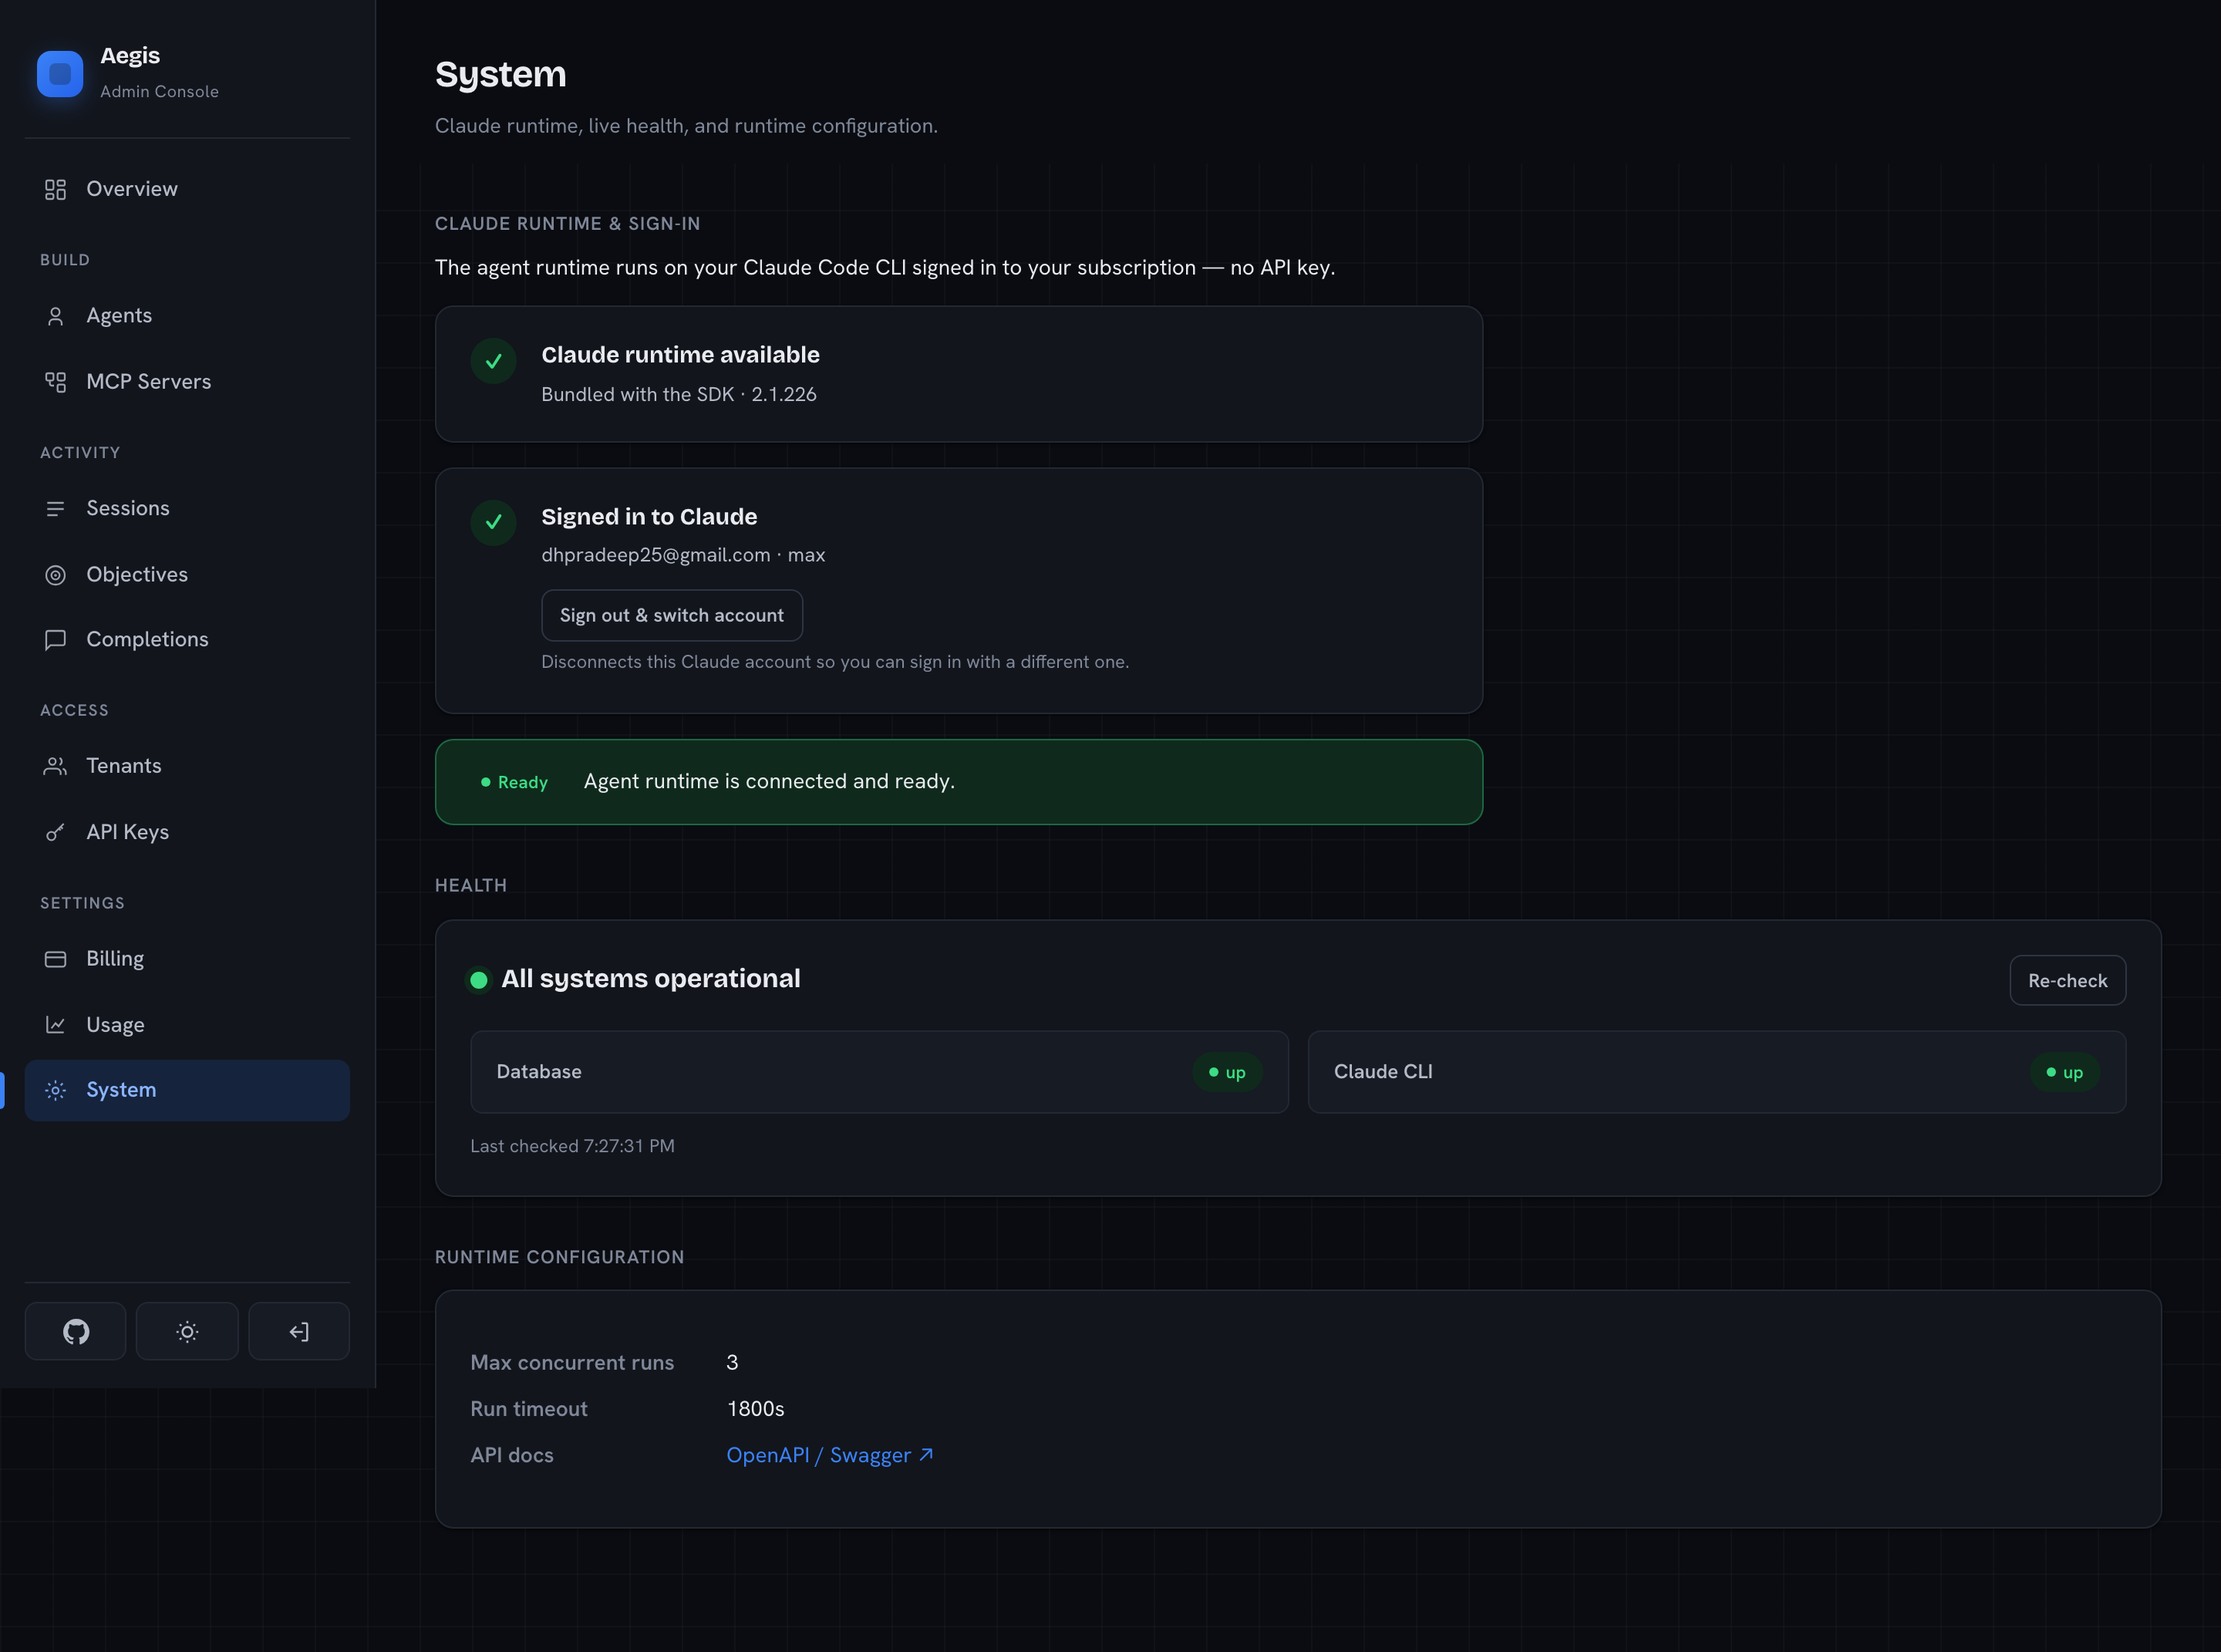The image size is (2221, 1652).
Task: Click Sign out & switch account
Action: 672,615
